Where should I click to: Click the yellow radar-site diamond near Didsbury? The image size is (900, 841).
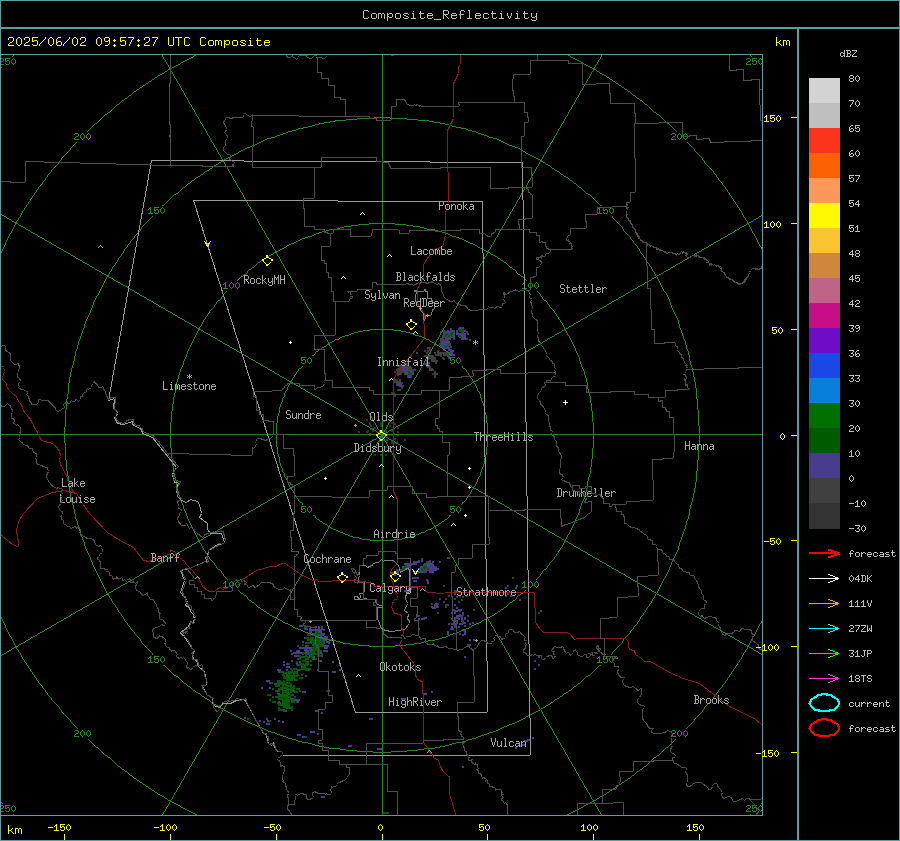click(x=381, y=436)
